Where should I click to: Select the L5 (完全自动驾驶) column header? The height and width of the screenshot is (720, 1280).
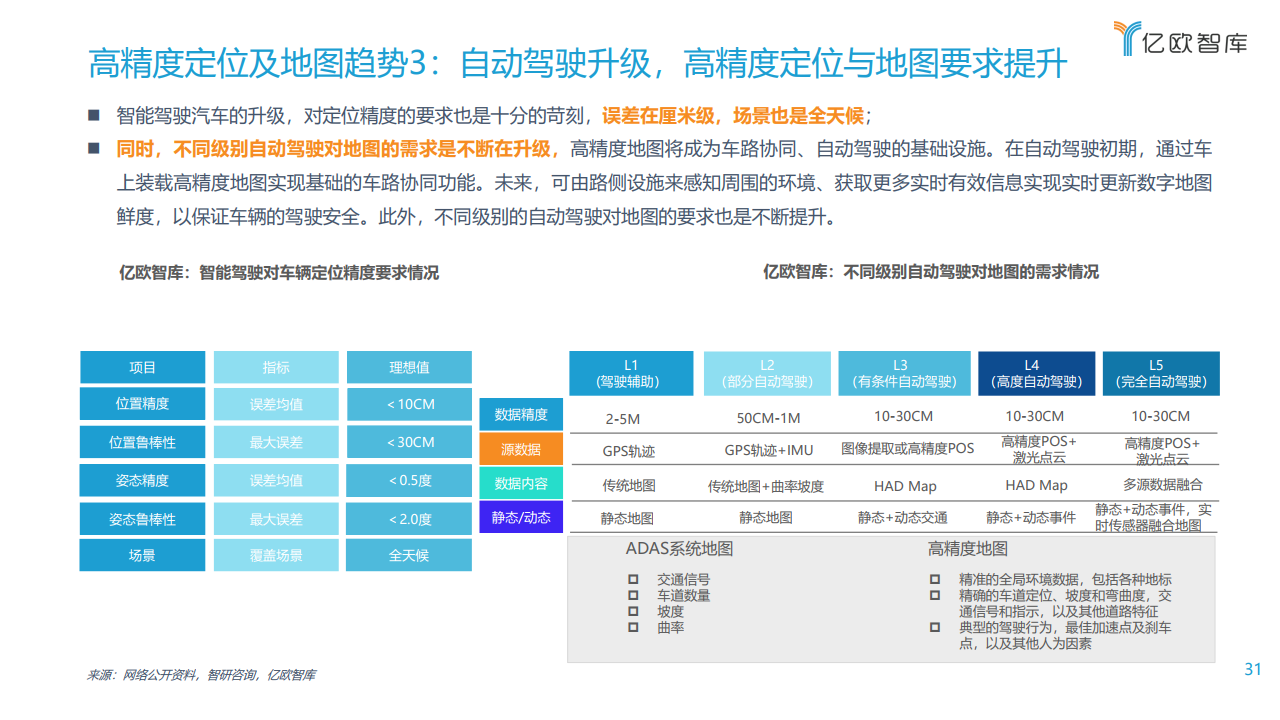(1161, 373)
